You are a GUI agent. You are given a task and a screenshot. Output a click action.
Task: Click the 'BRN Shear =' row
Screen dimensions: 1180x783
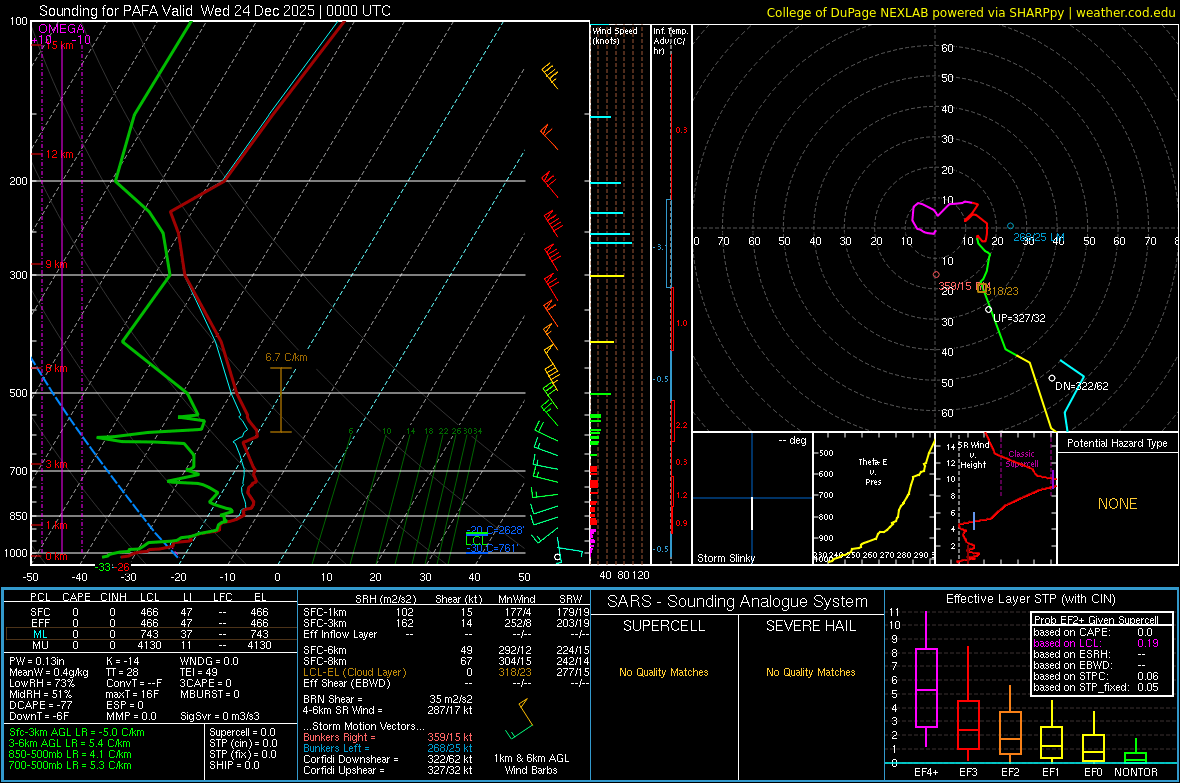(388, 699)
